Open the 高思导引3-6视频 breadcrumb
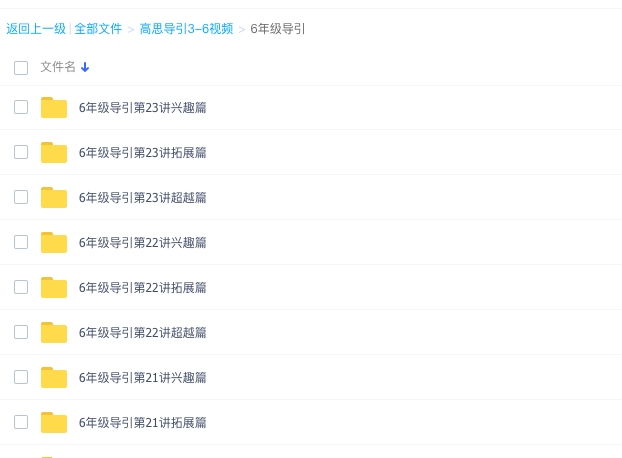Image resolution: width=622 pixels, height=458 pixels. pyautogui.click(x=186, y=29)
